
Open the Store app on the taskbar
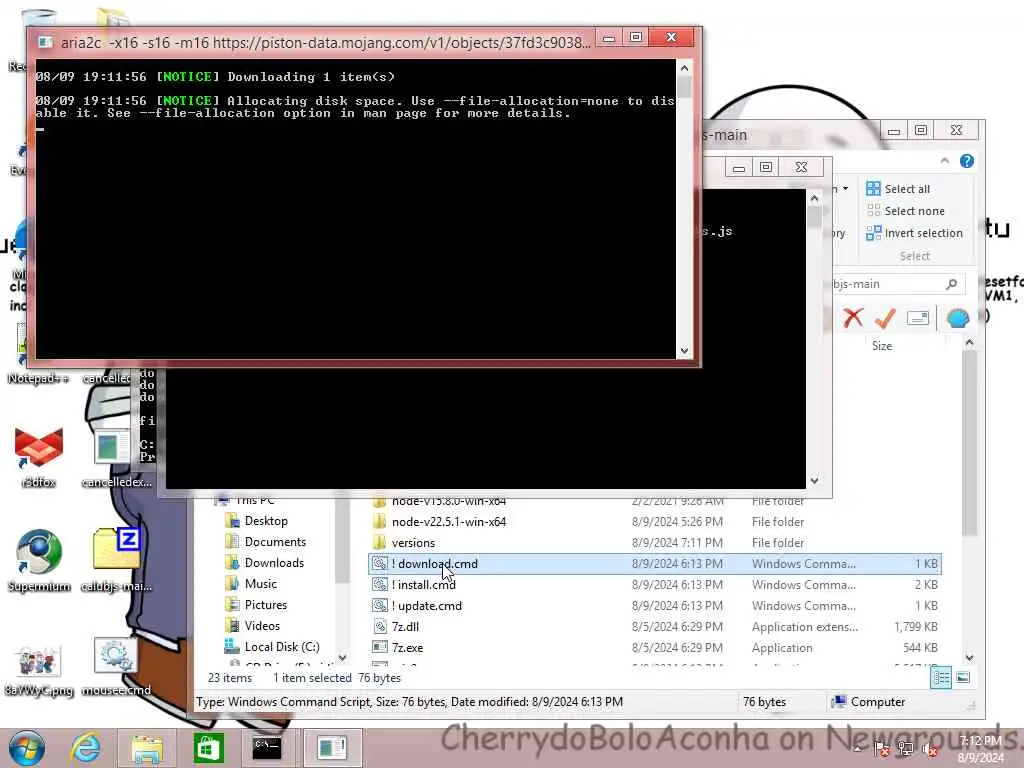[x=208, y=748]
